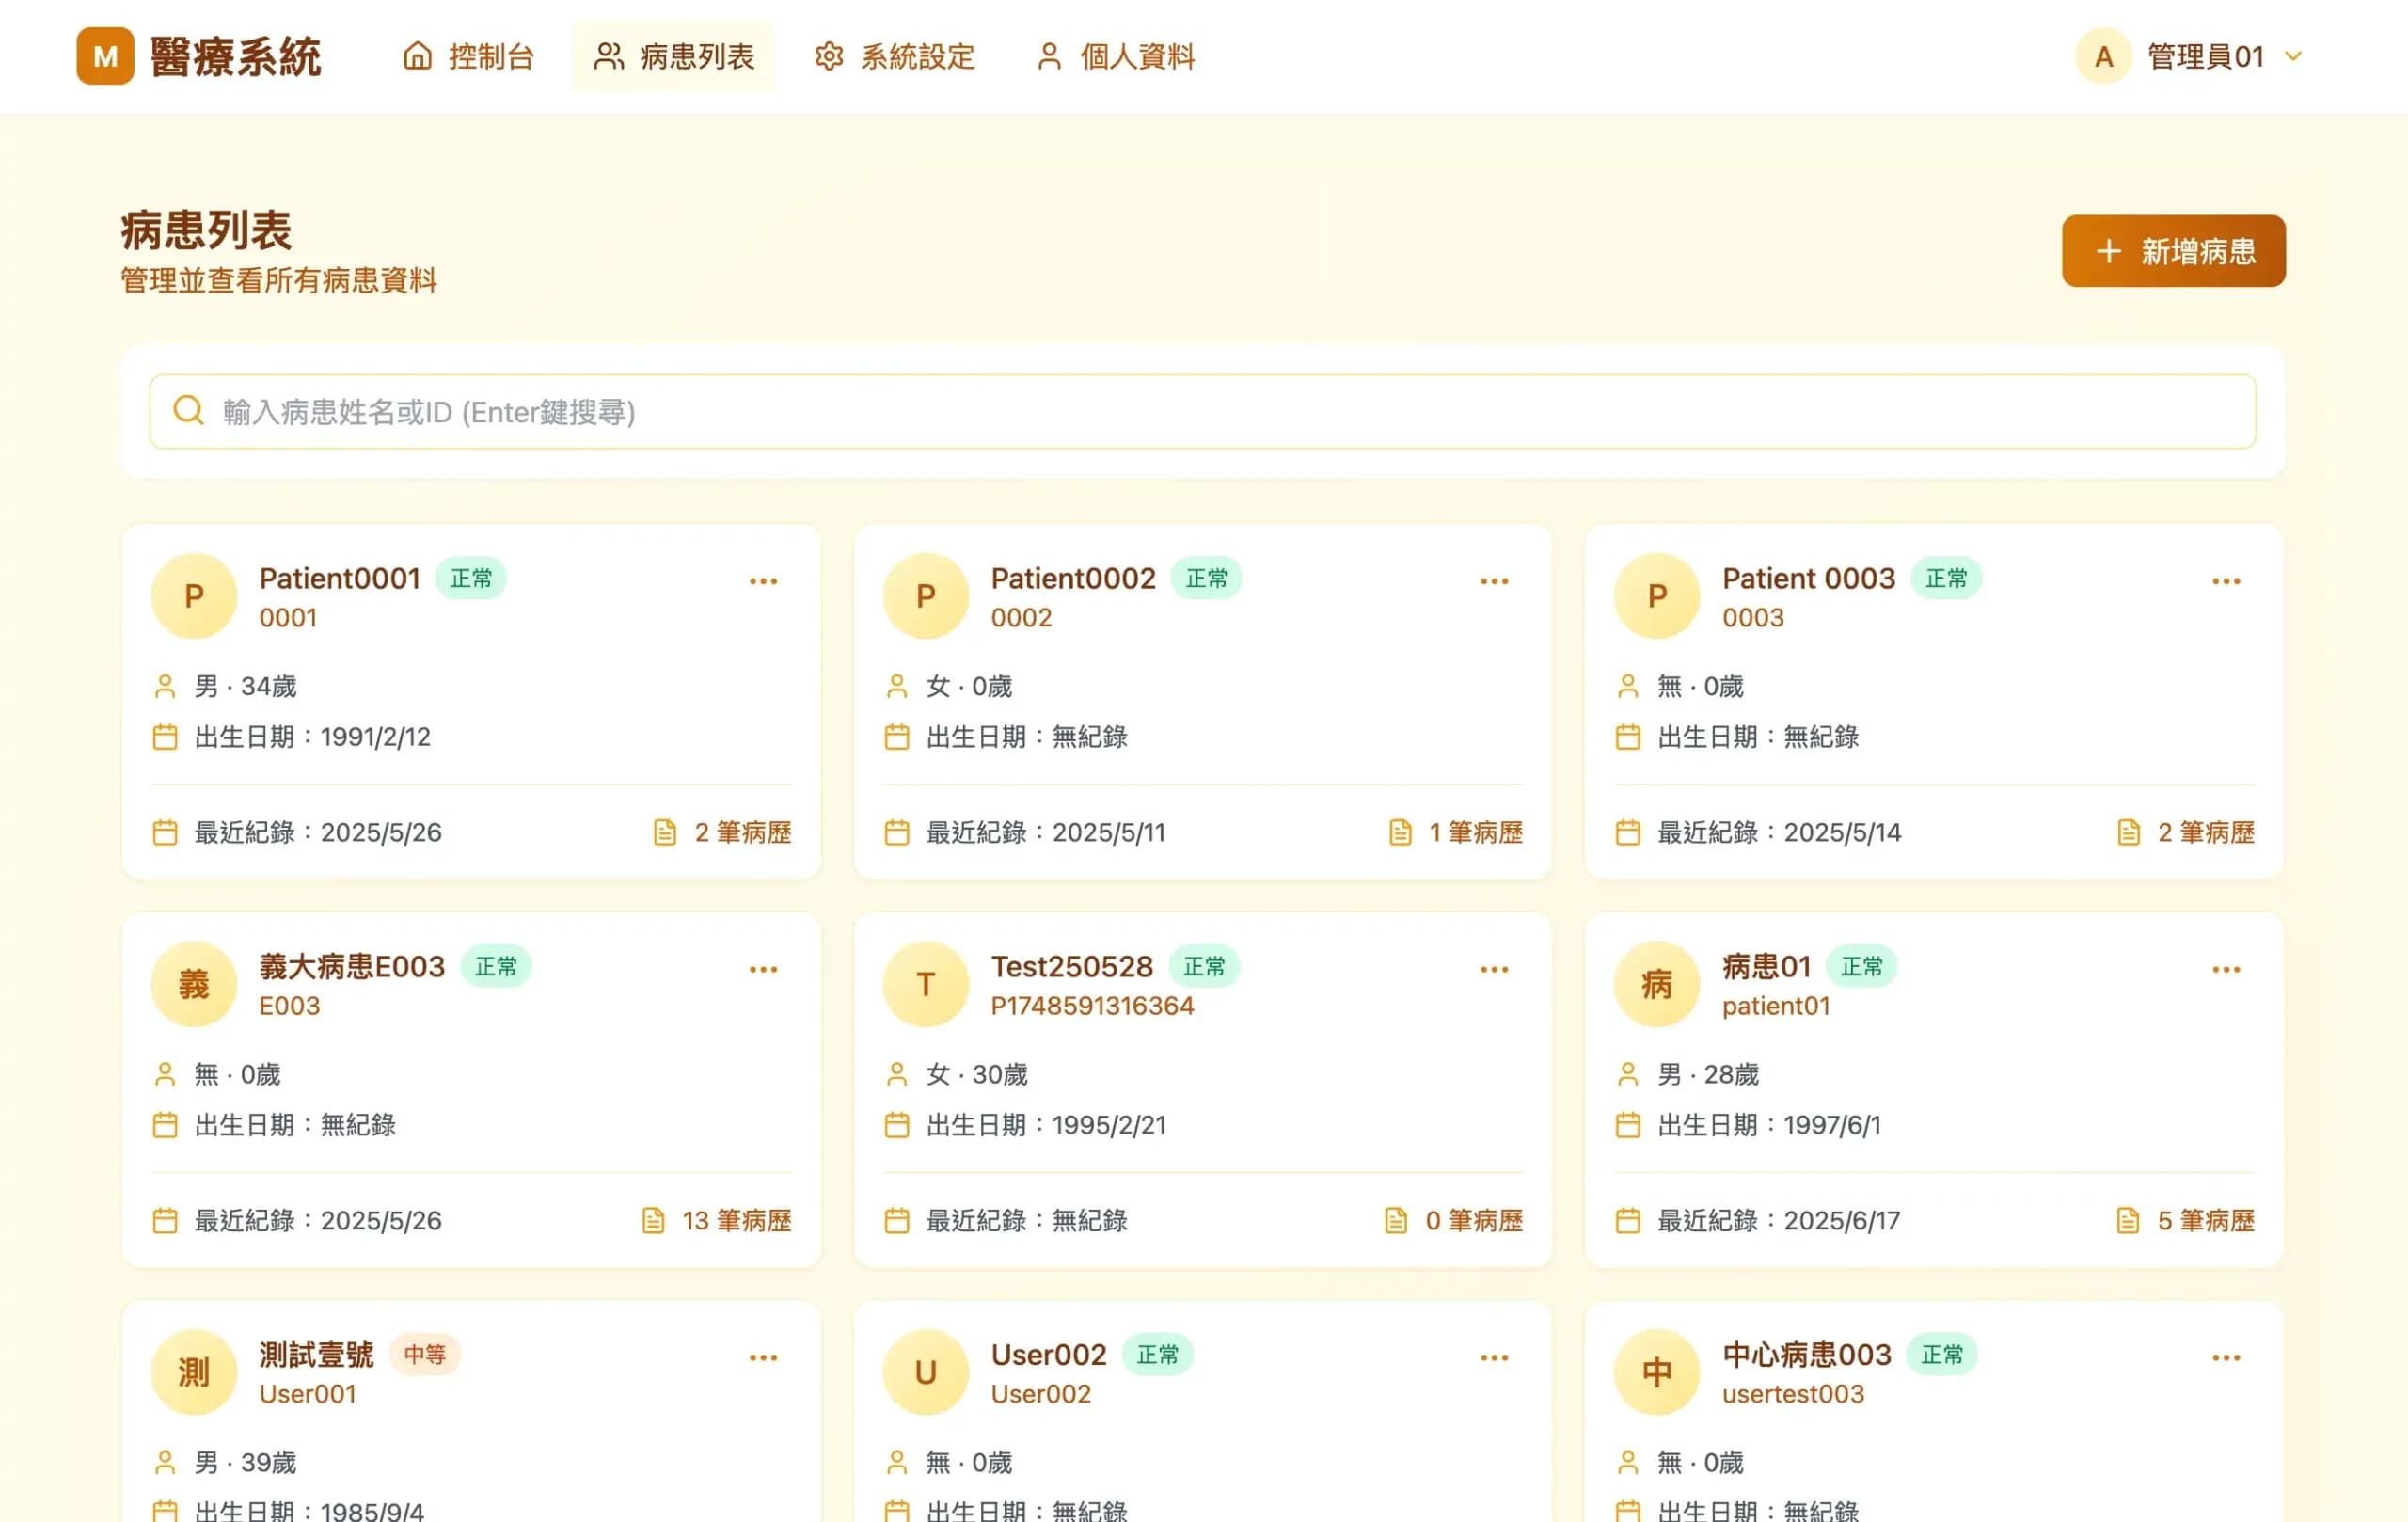Click the A avatar for 管理員01
The image size is (2408, 1522).
[x=2102, y=56]
